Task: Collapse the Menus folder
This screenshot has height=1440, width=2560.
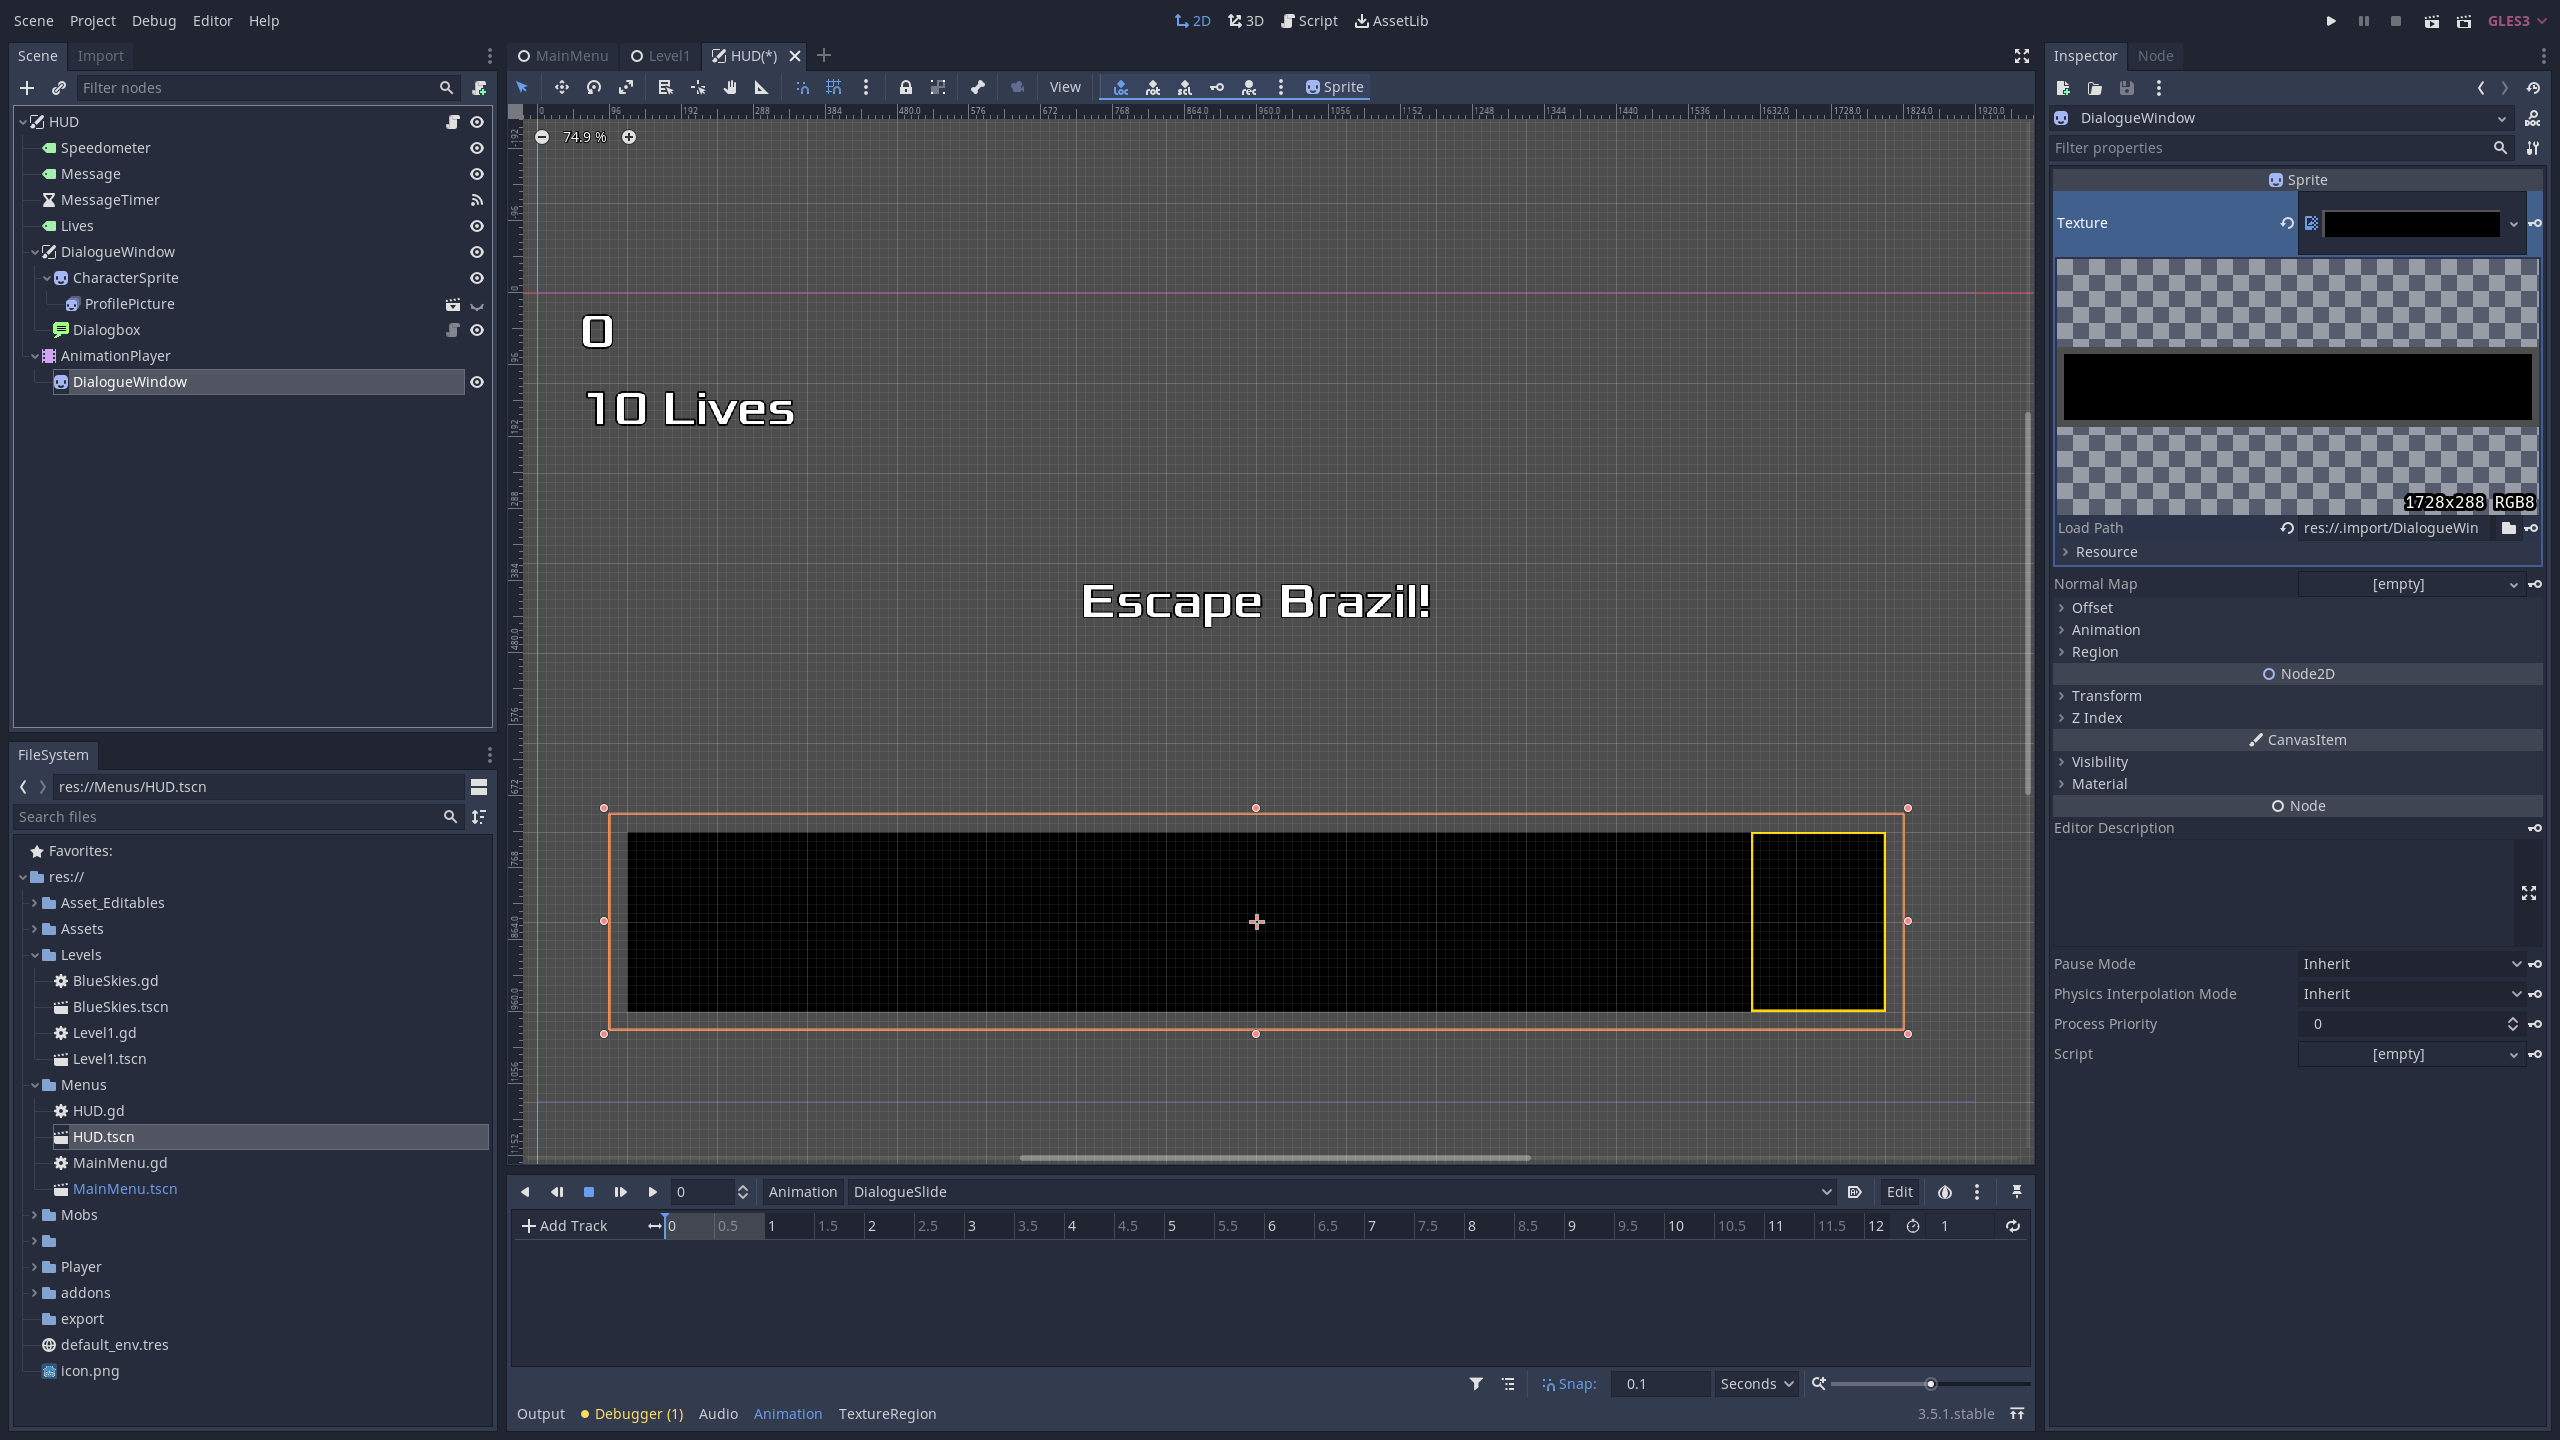Action: click(x=35, y=1085)
